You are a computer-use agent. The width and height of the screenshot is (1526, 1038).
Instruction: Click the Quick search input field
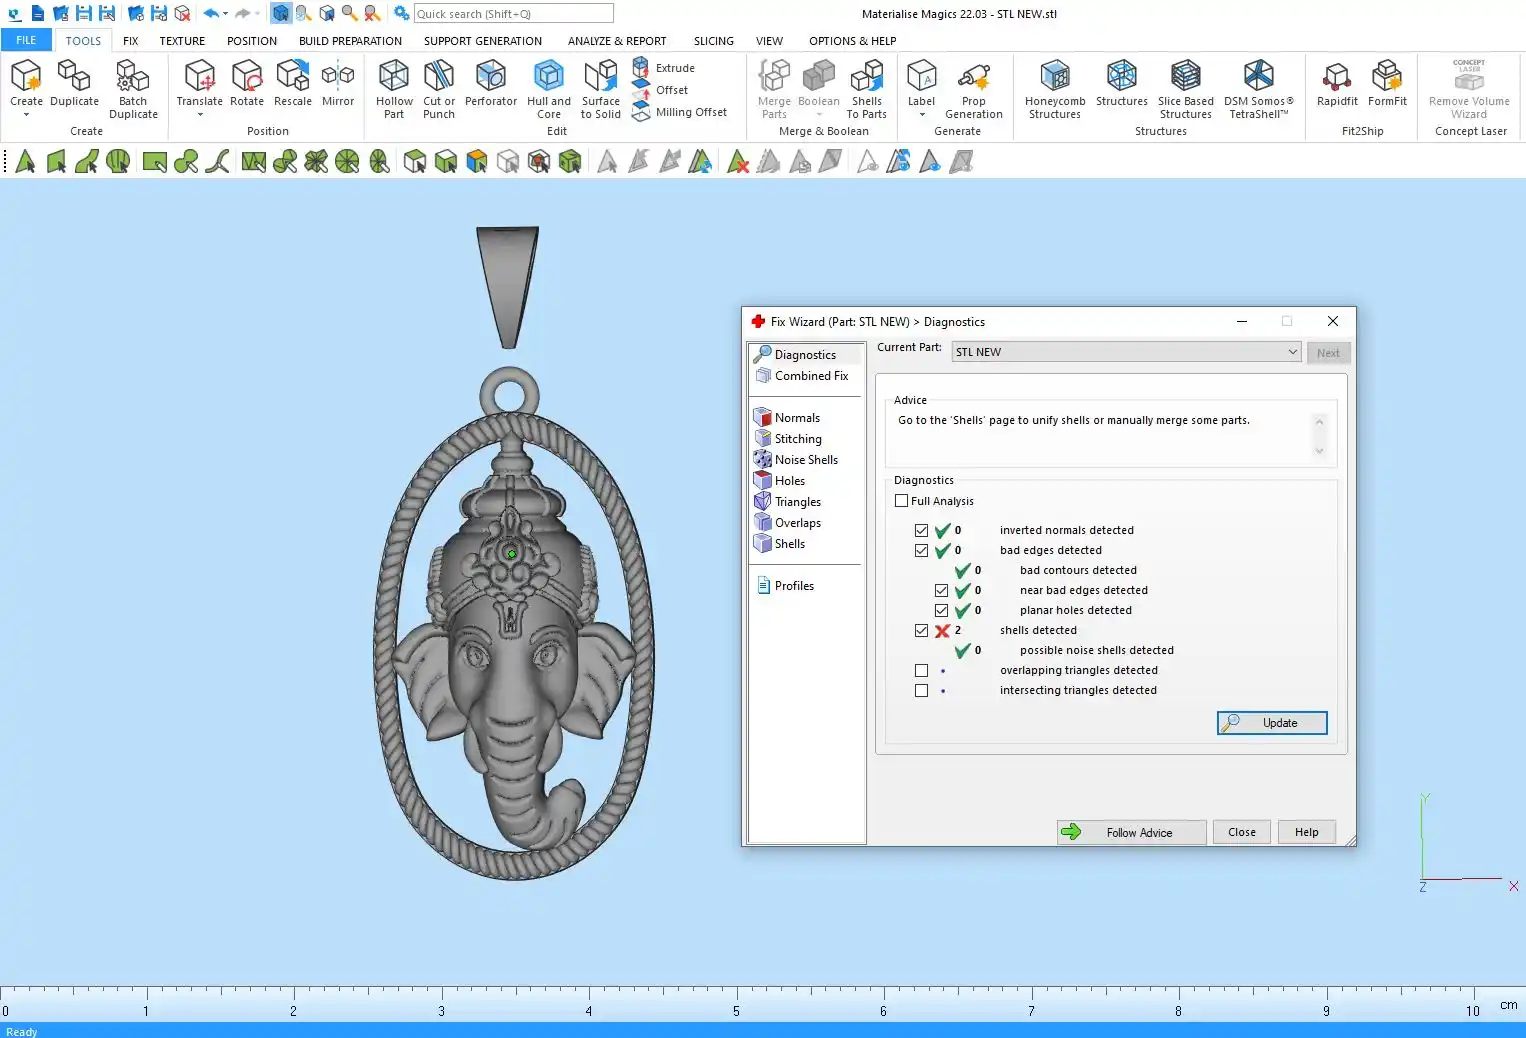tap(513, 14)
